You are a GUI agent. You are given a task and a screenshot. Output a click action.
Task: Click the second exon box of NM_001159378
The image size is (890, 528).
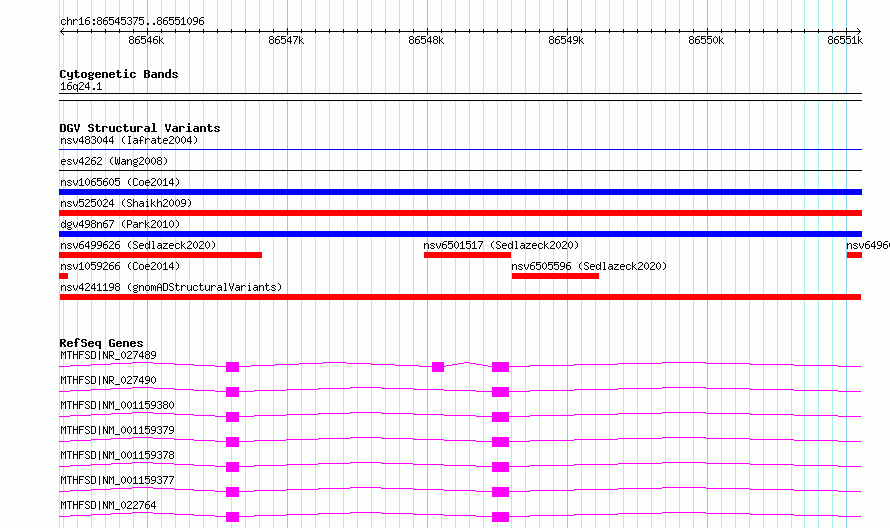coord(500,467)
